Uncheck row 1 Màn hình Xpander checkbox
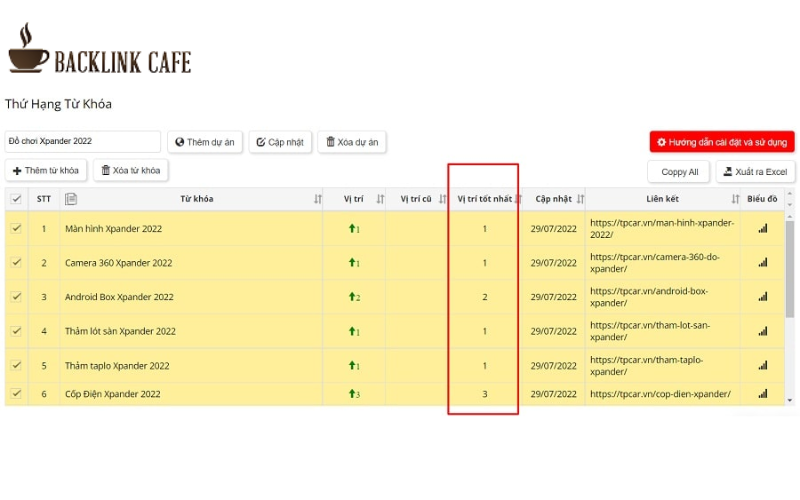Screen dimensions: 800x500 coord(16,228)
